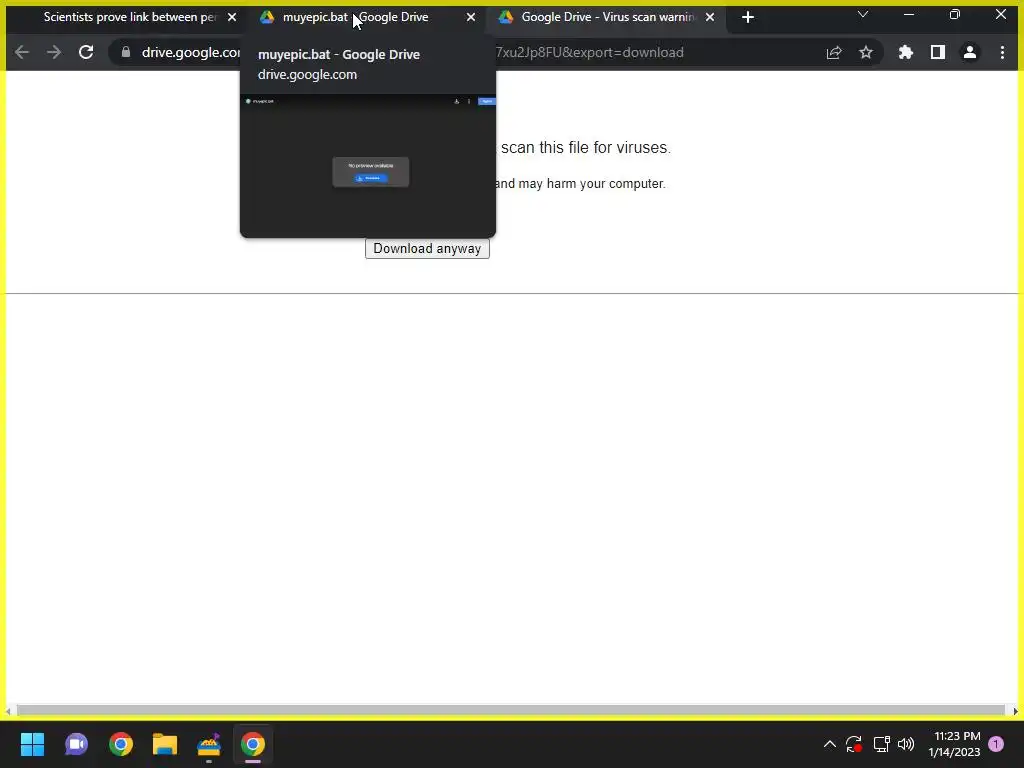Close the Virus scan warning tab
The height and width of the screenshot is (768, 1024).
[710, 17]
